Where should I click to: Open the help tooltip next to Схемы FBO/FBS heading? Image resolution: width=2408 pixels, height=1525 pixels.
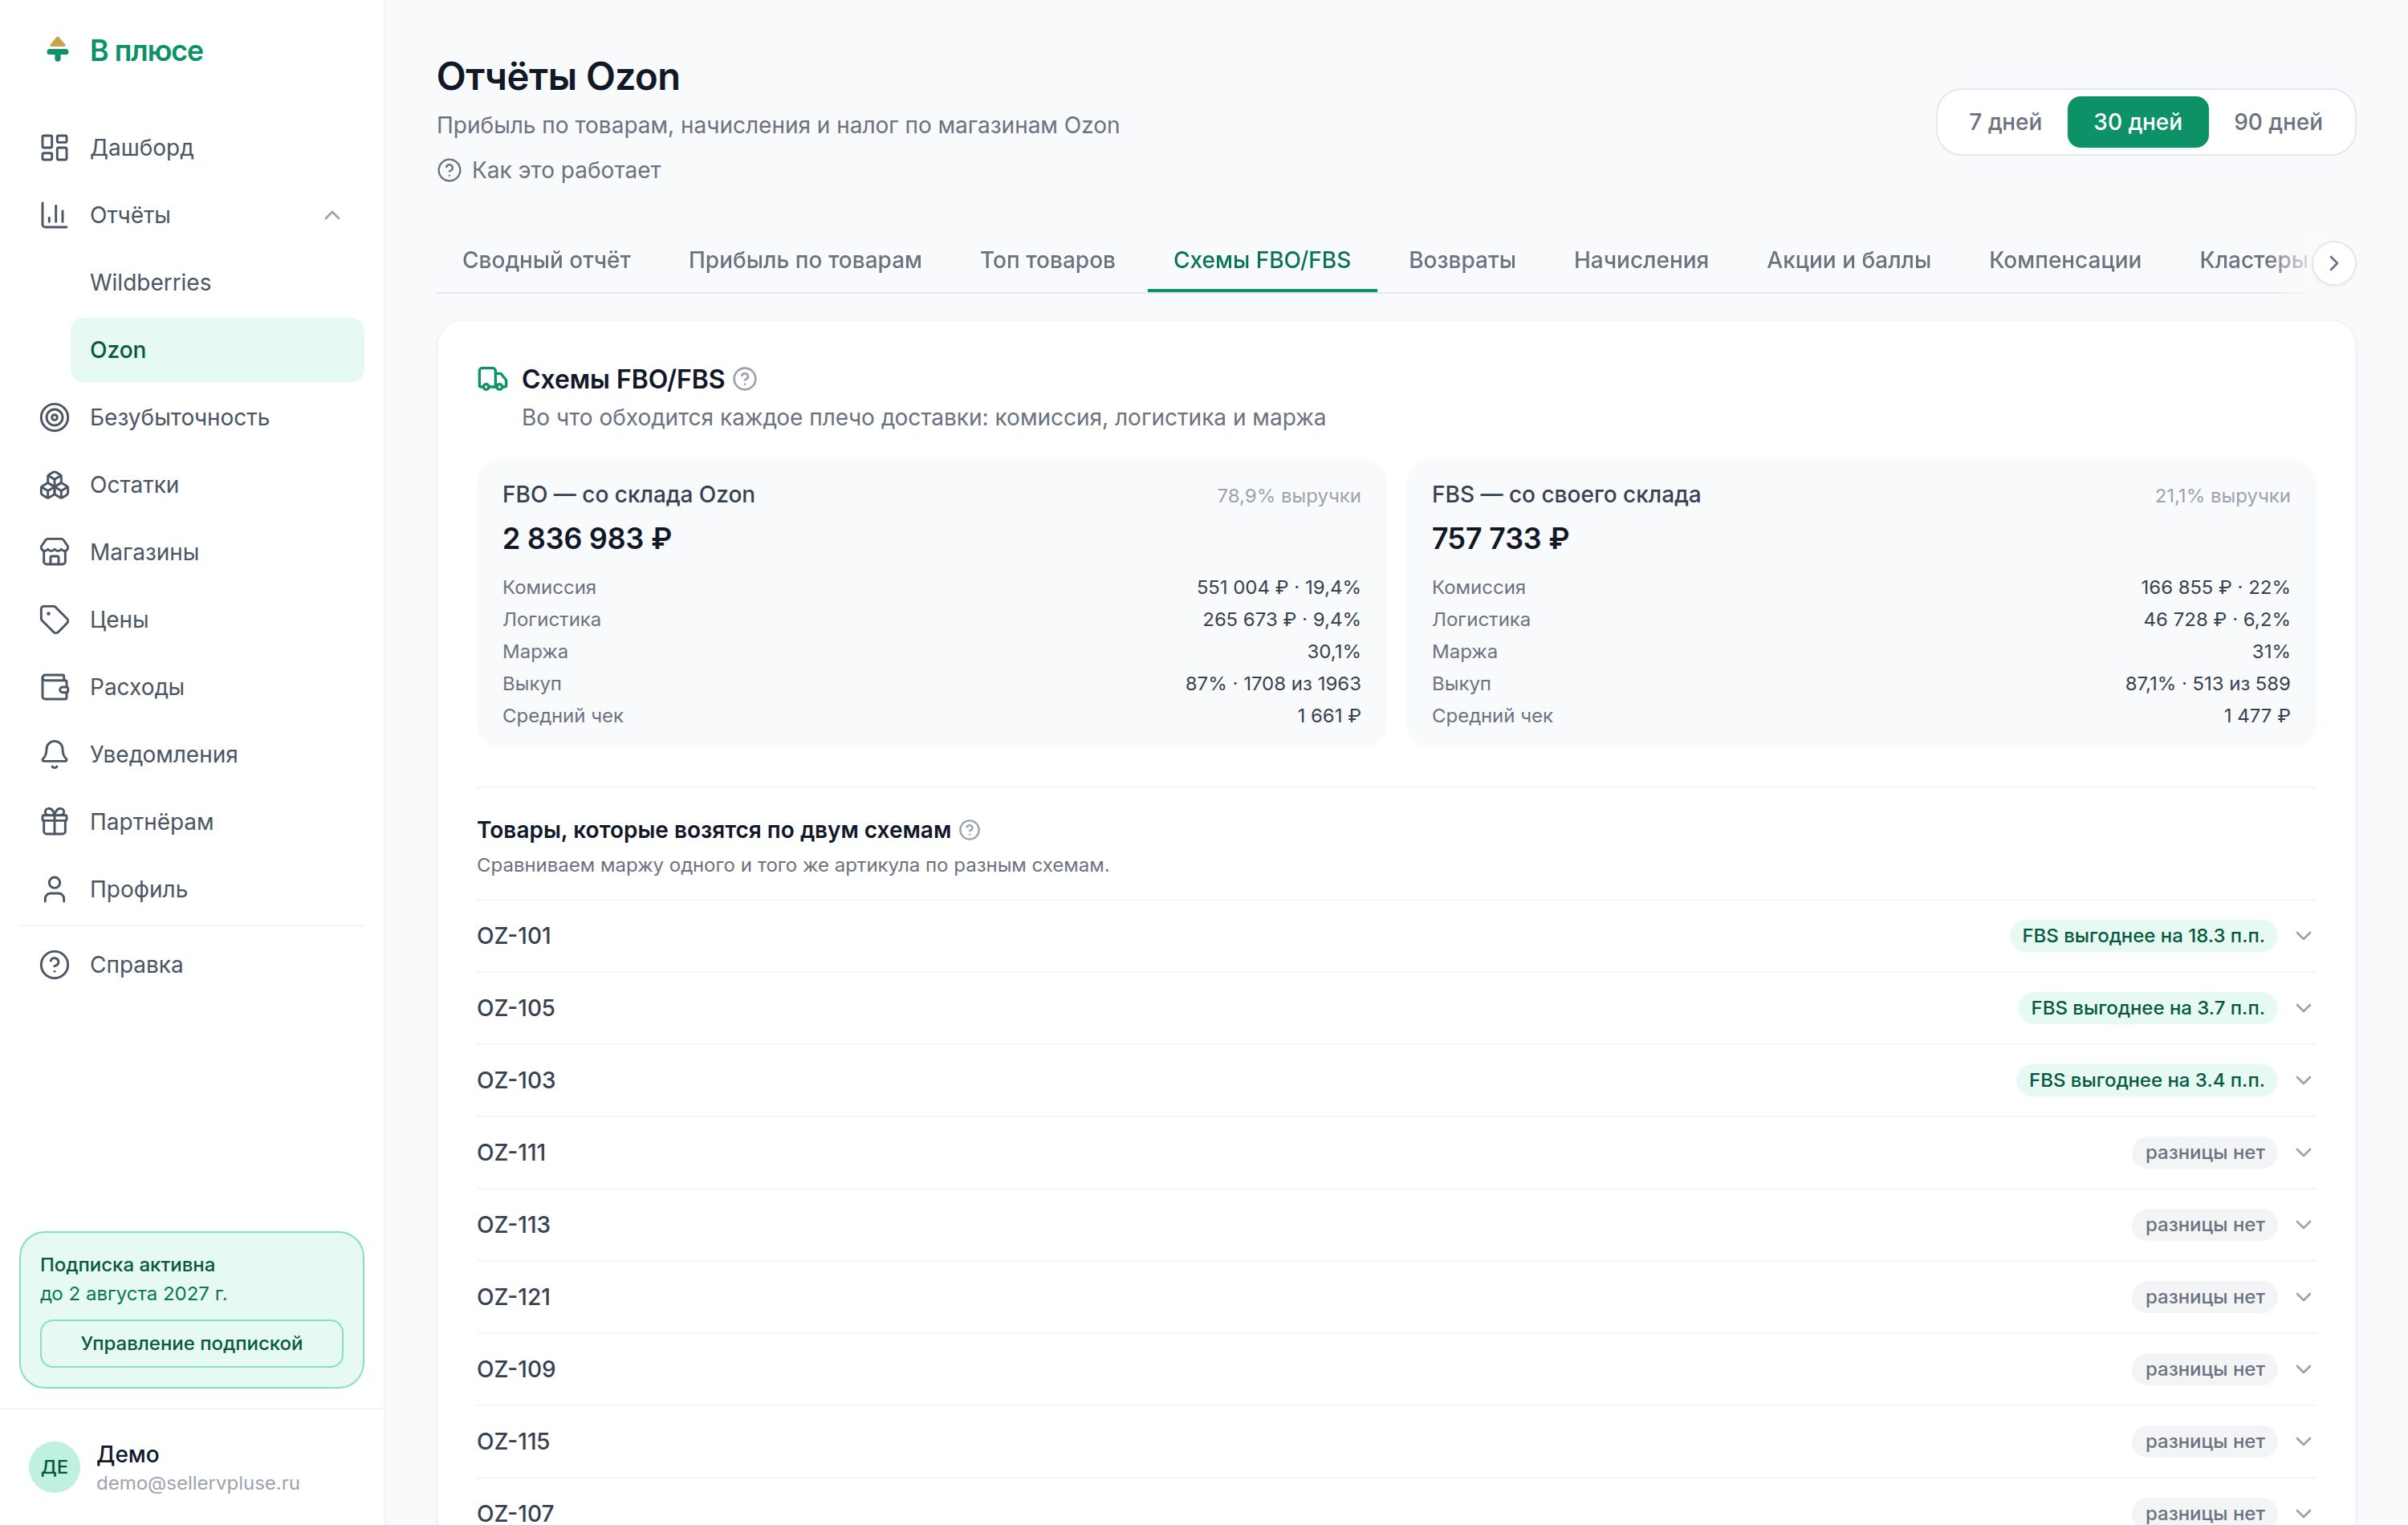click(x=745, y=379)
